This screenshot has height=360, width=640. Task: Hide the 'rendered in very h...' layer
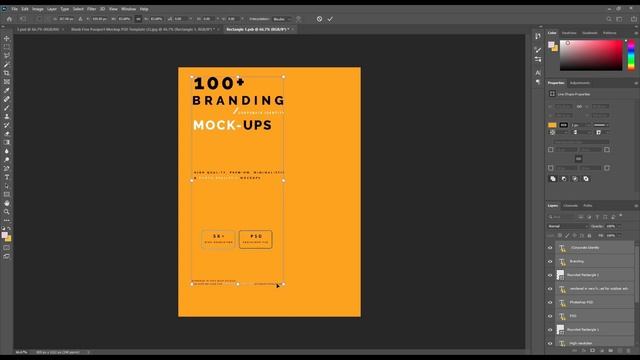pyautogui.click(x=550, y=289)
